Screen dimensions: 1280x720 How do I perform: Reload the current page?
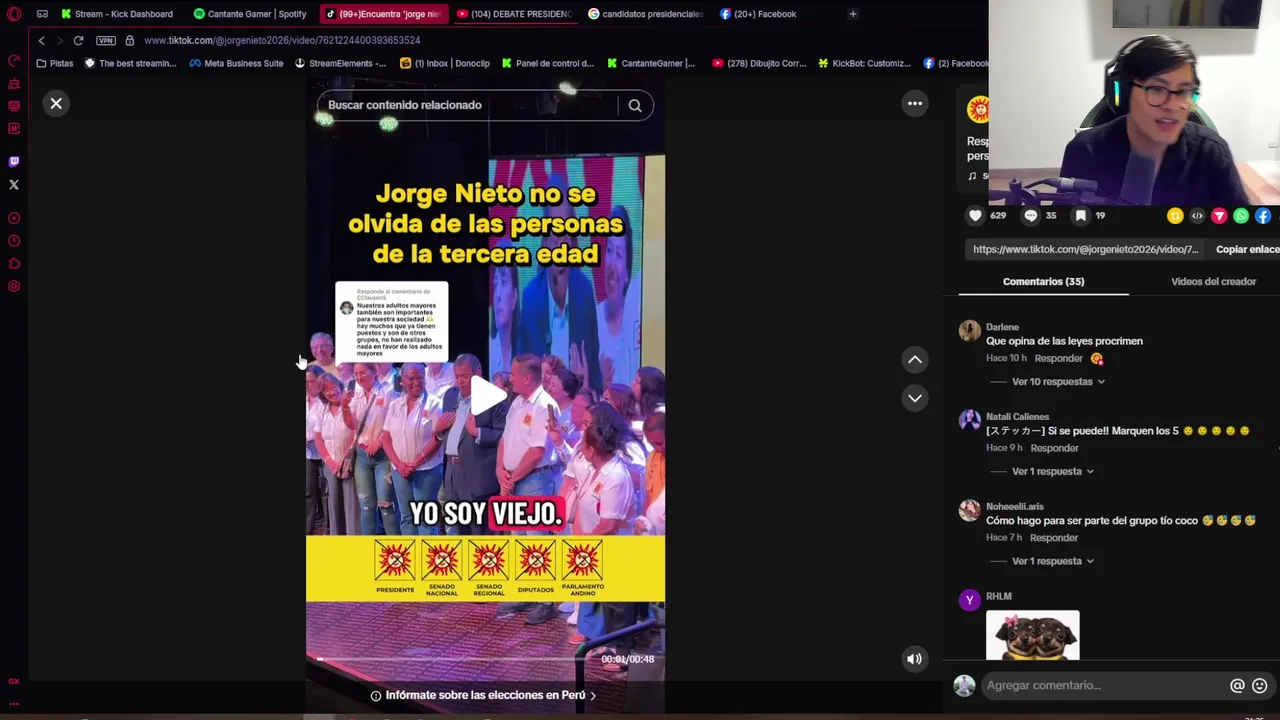[x=78, y=40]
